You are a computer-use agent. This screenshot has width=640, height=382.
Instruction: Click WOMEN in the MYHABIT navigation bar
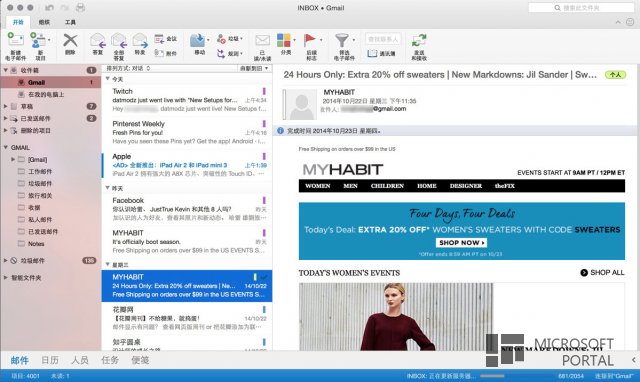318,186
